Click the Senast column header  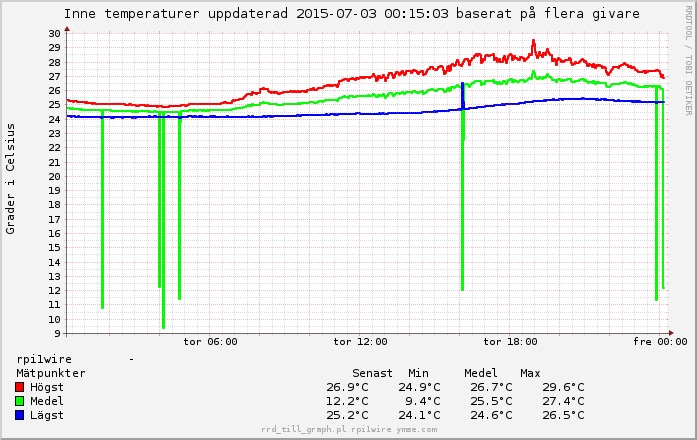click(372, 373)
